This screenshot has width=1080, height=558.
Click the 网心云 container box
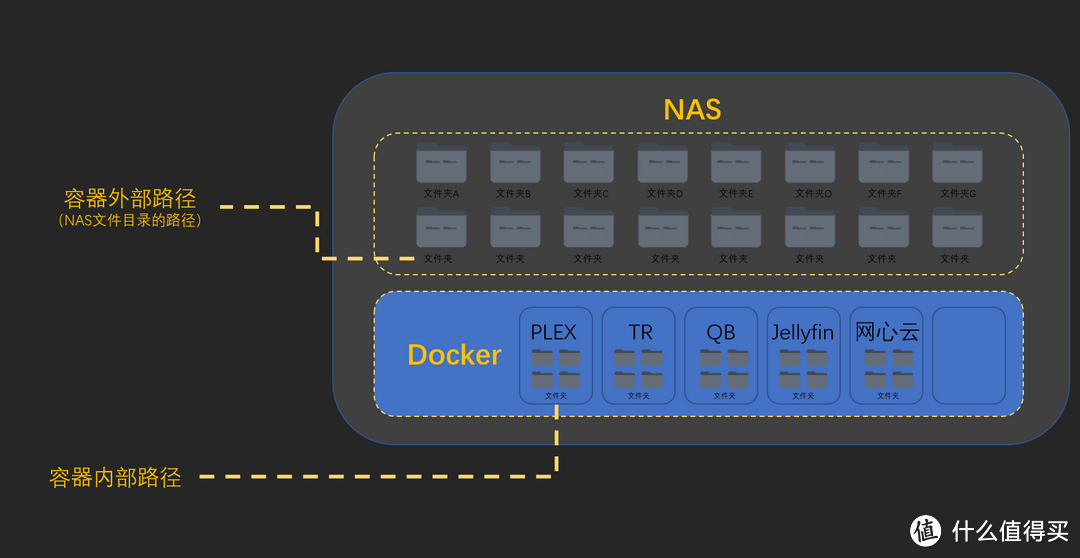click(886, 355)
